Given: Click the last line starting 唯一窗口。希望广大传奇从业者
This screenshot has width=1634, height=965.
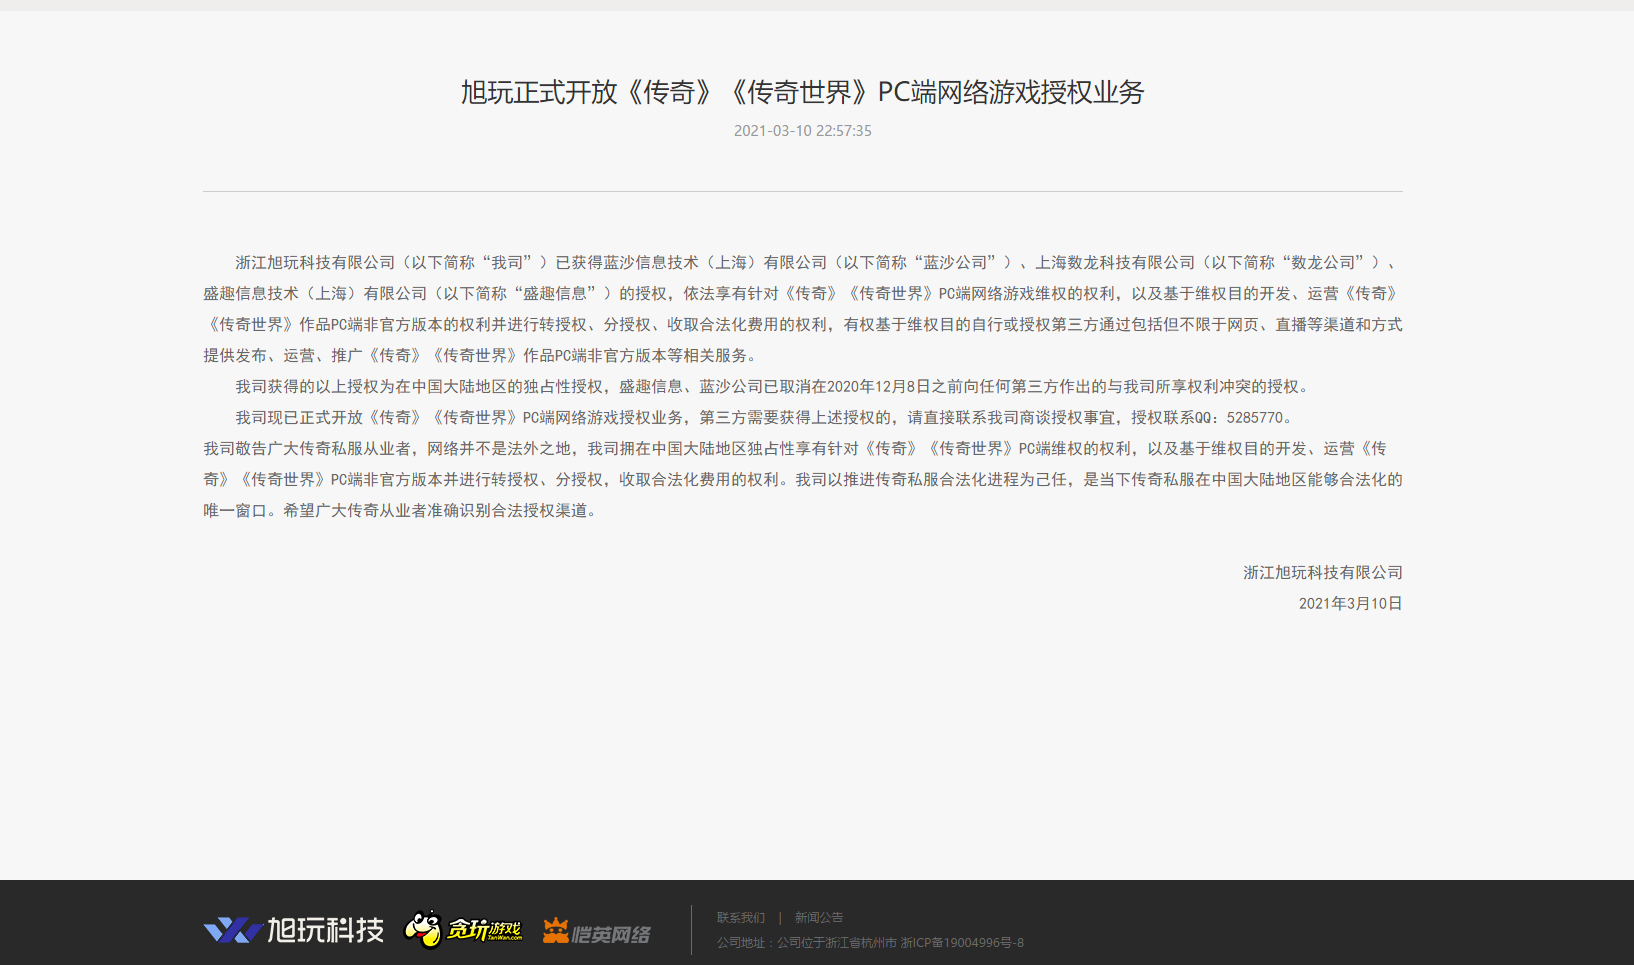Looking at the screenshot, I should click(403, 511).
